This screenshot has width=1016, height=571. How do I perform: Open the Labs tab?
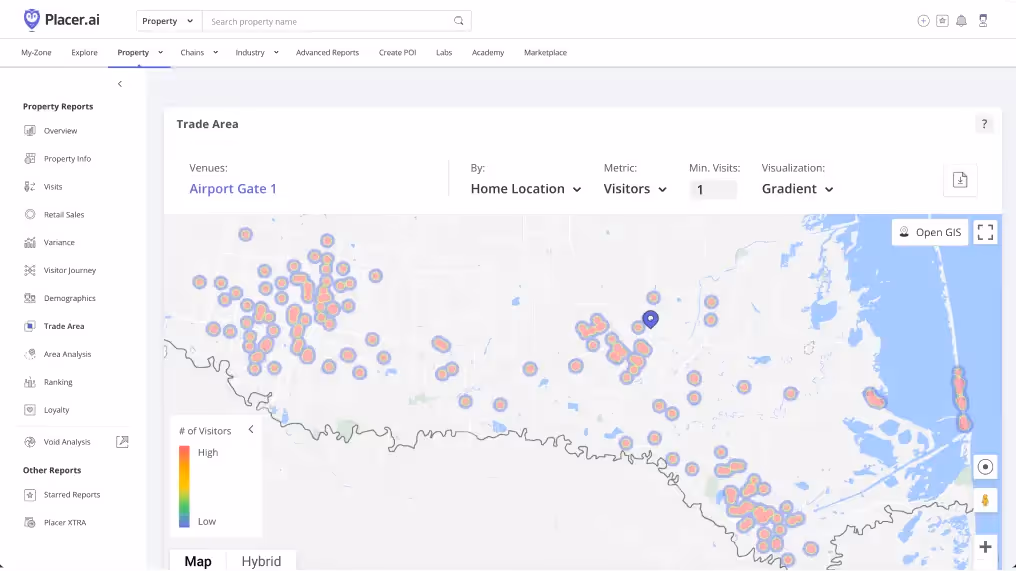444,52
